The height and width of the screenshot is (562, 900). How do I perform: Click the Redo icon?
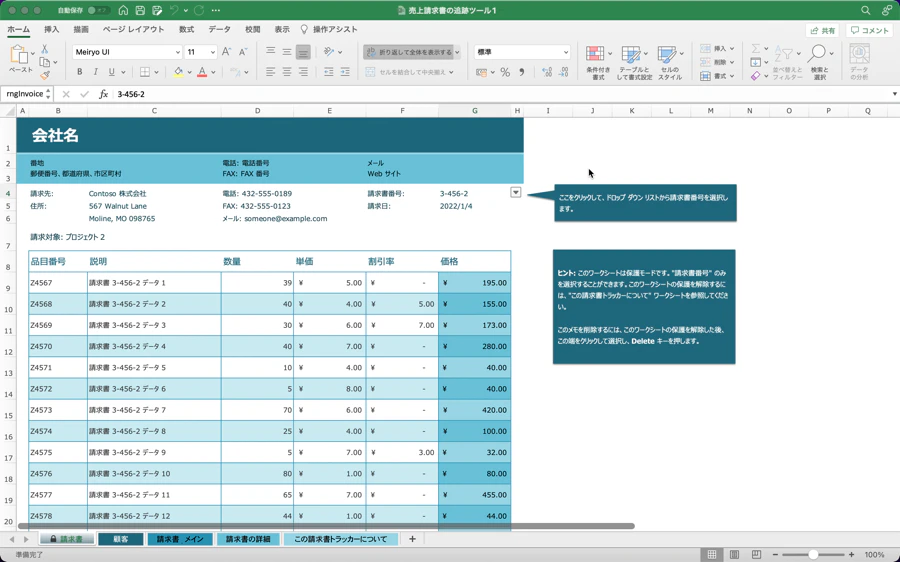199,10
